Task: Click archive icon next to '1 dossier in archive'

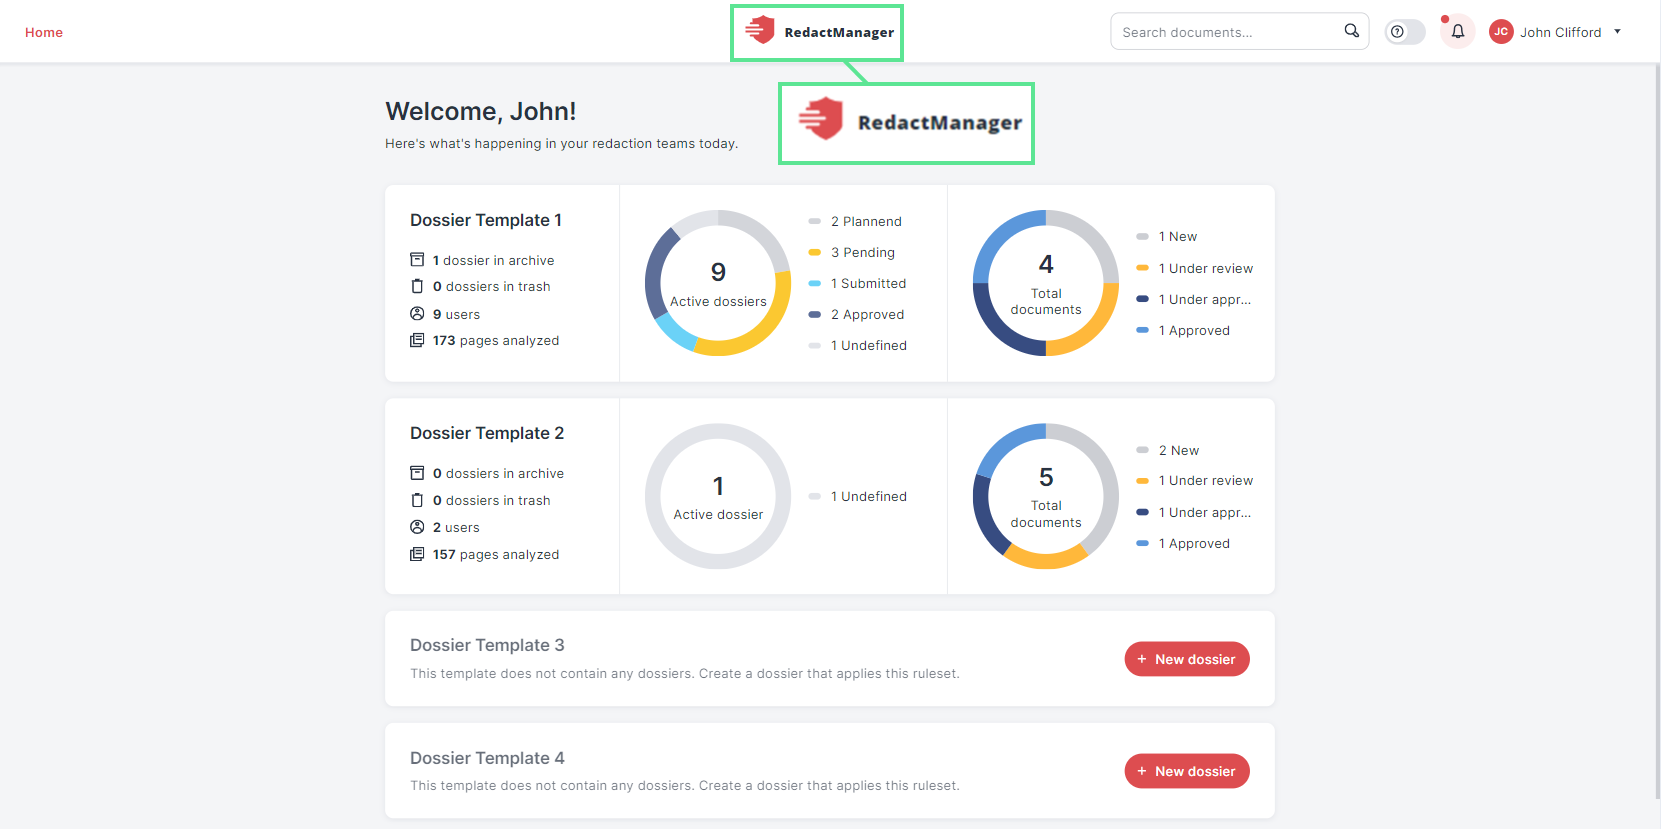Action: (x=417, y=260)
